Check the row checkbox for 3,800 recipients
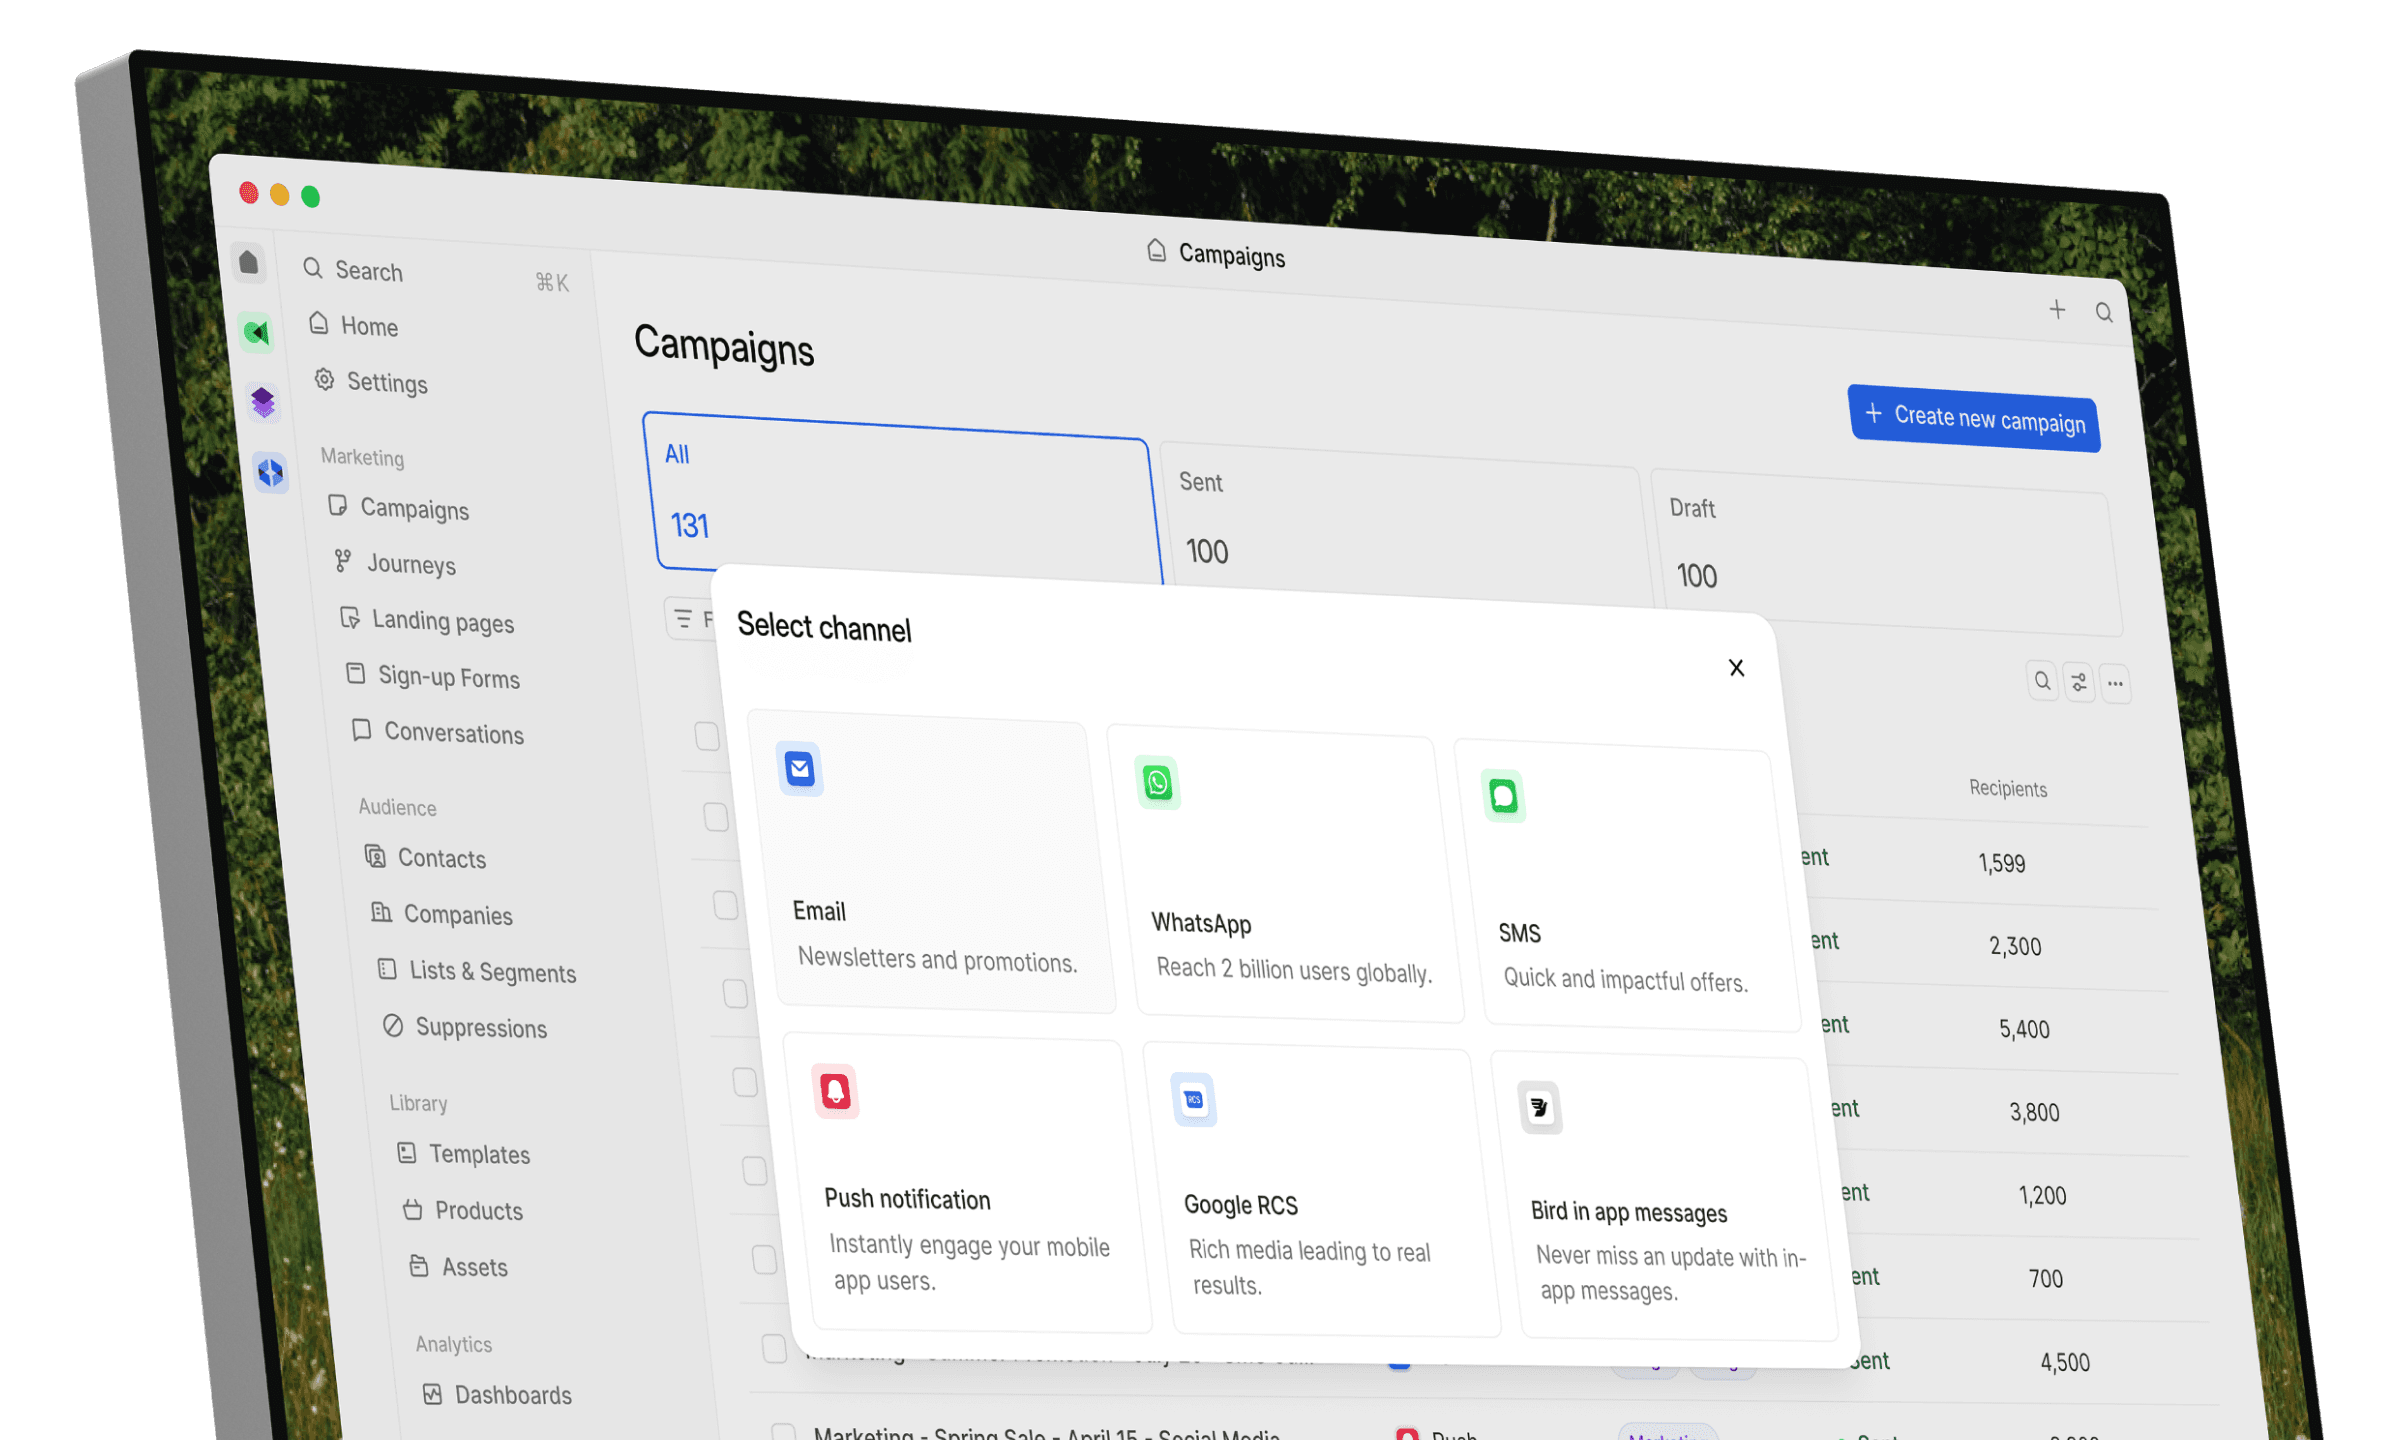 coord(745,1082)
